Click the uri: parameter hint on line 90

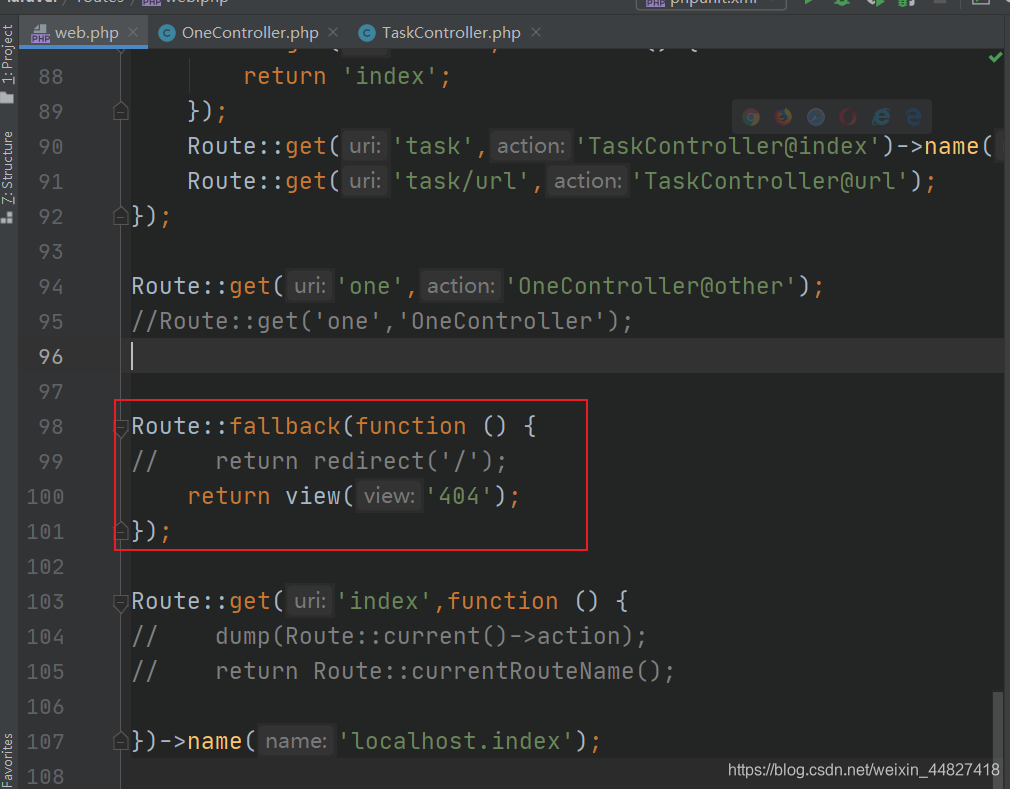[365, 146]
